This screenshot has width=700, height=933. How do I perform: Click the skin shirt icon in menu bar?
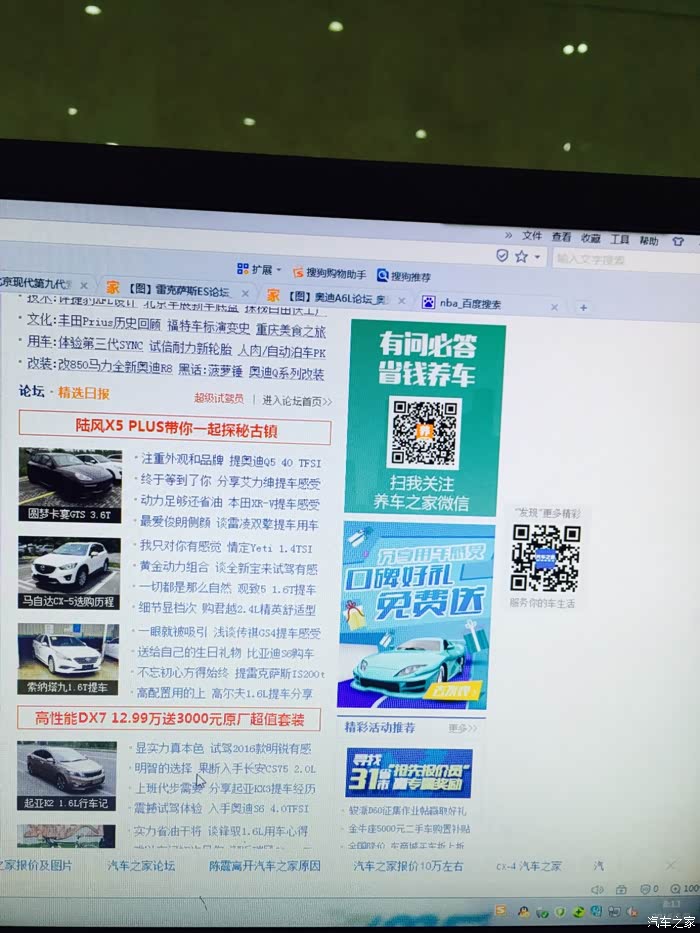677,241
